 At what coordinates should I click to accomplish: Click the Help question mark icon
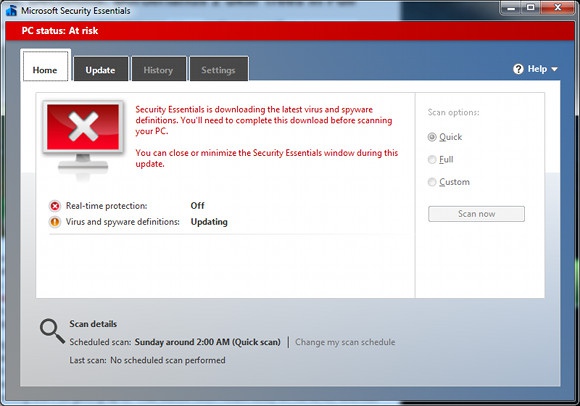click(518, 69)
